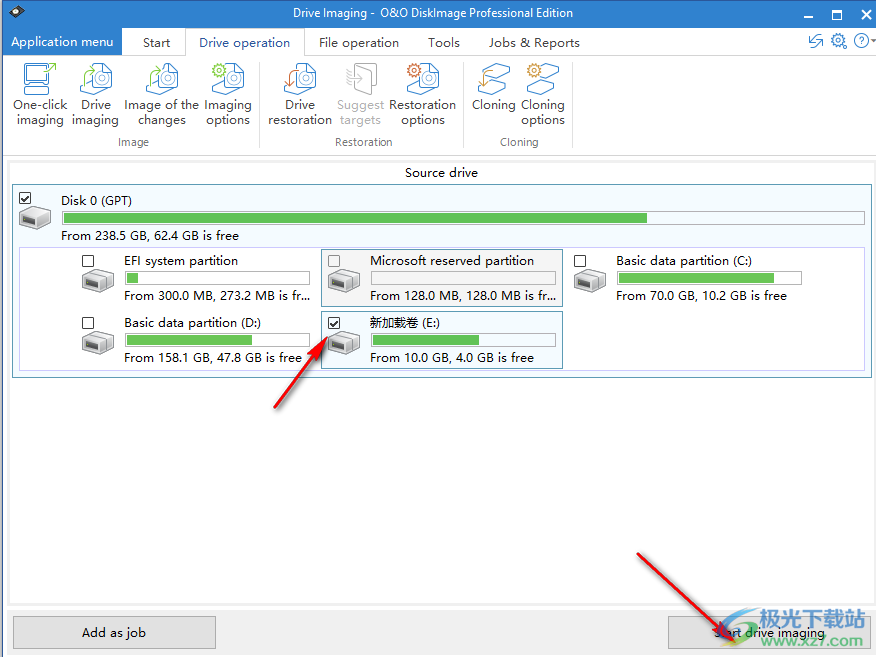Click the Disk 0 usage progress bar
This screenshot has height=657, width=876.
coord(463,218)
